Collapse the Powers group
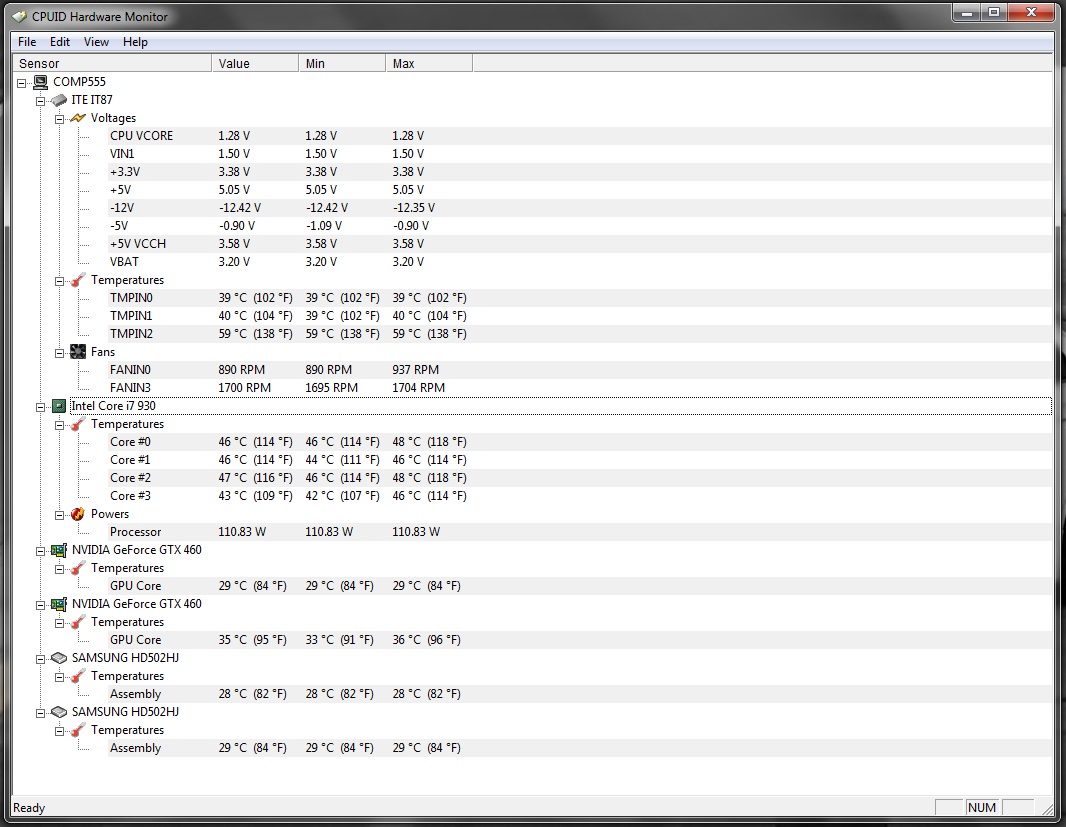Image resolution: width=1066 pixels, height=827 pixels. point(59,515)
